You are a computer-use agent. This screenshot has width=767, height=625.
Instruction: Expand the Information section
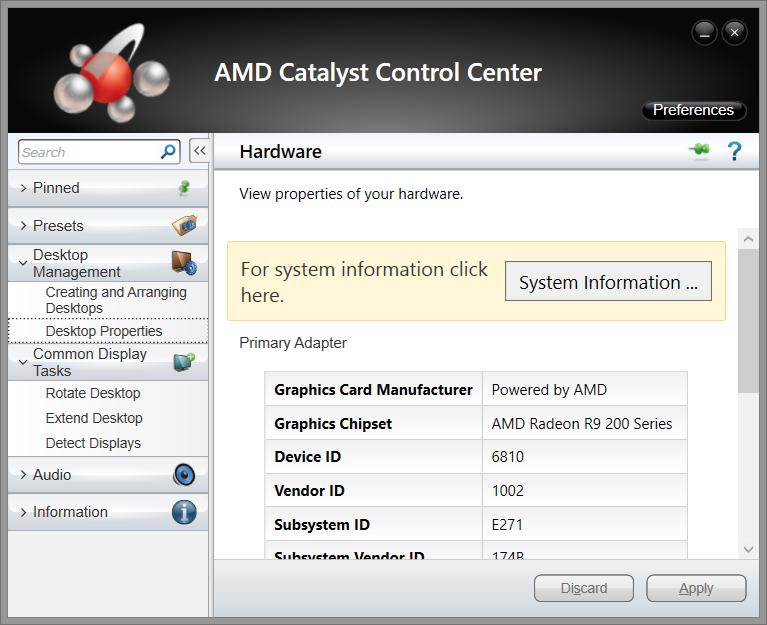pyautogui.click(x=23, y=512)
